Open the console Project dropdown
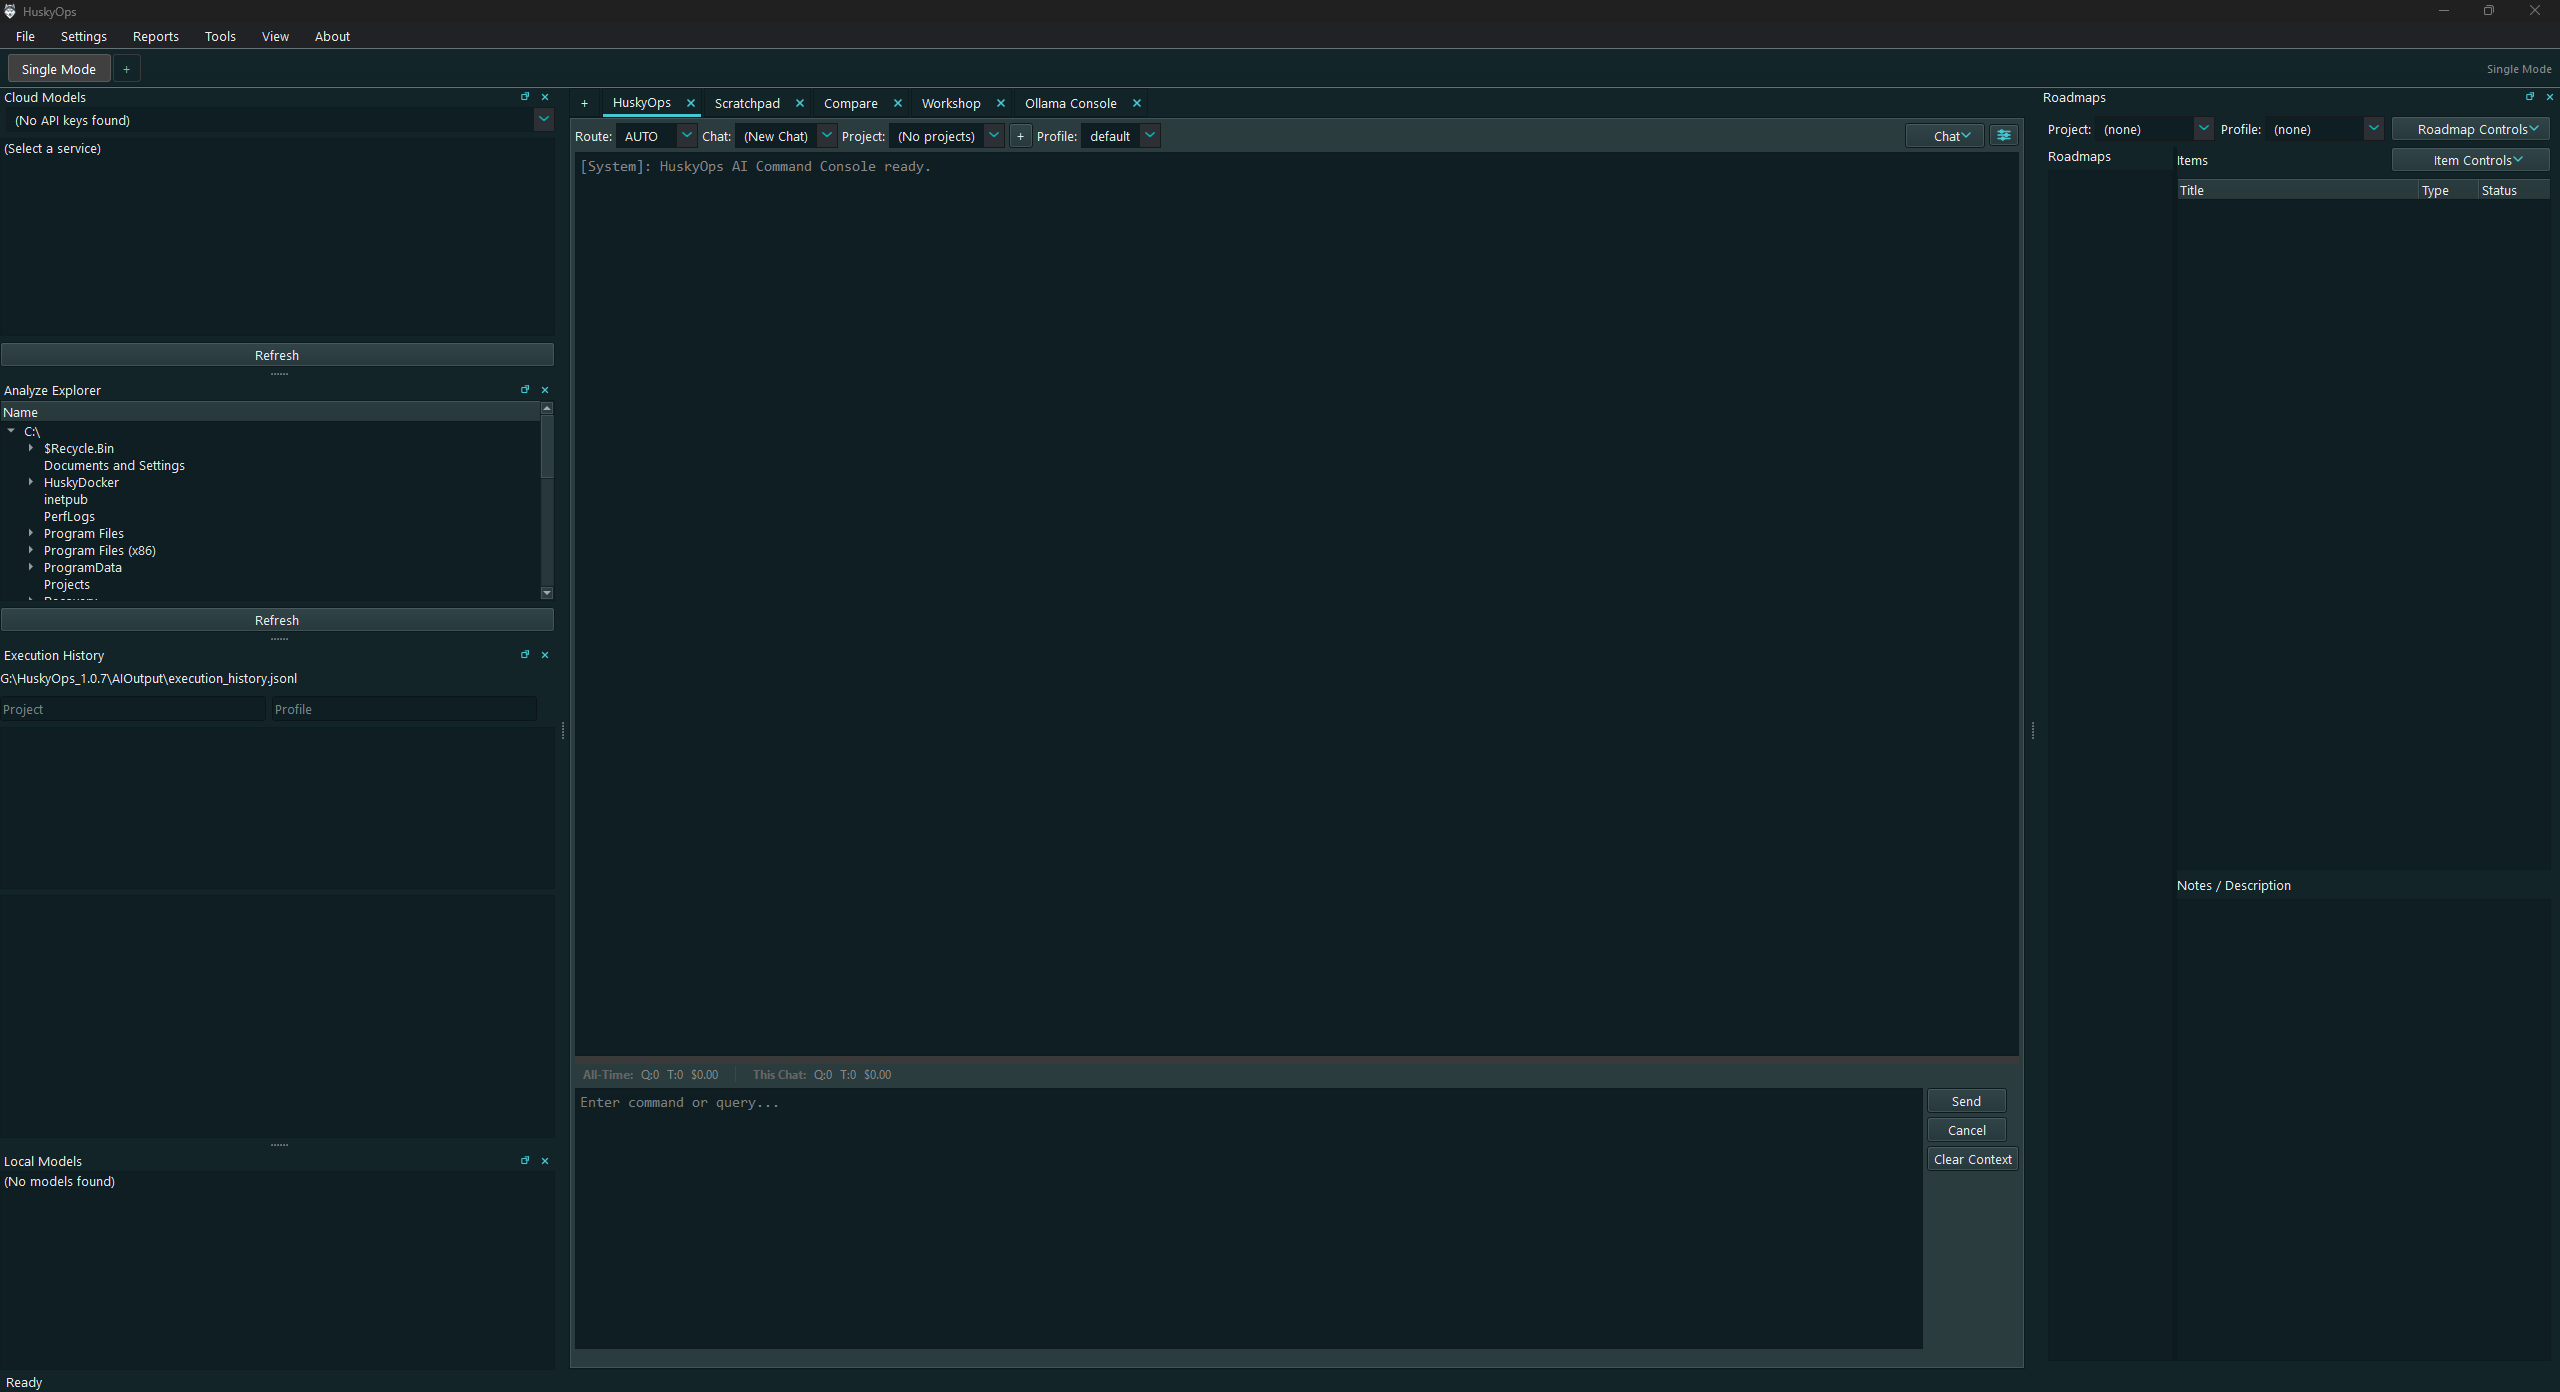 coord(993,136)
